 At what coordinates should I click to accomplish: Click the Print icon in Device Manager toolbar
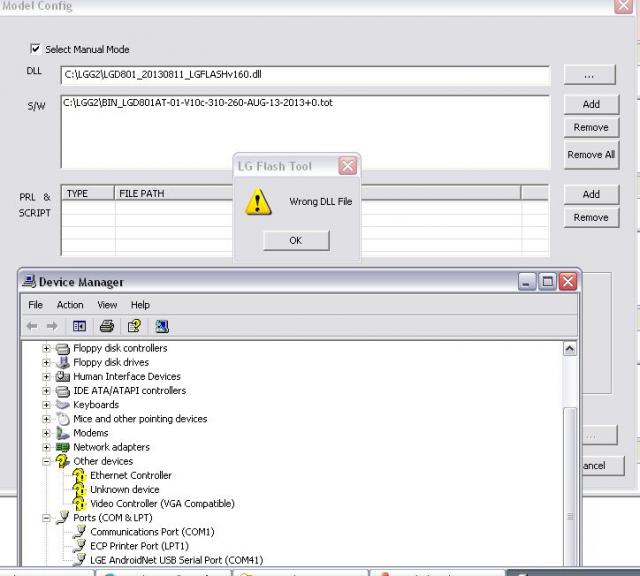[x=107, y=326]
